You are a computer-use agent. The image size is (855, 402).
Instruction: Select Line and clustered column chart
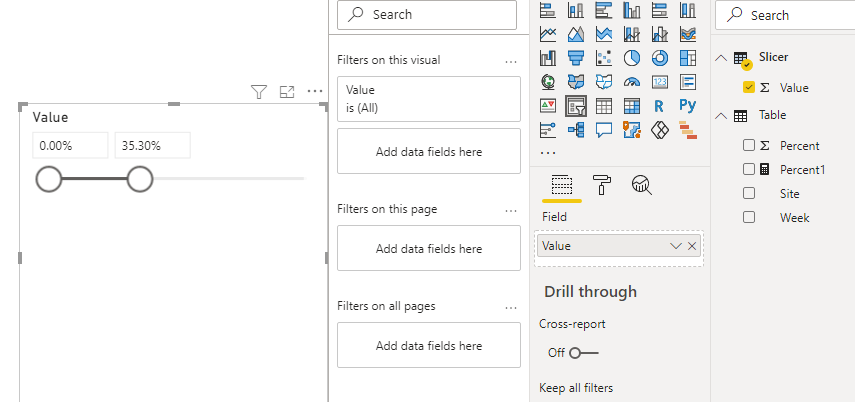660,34
